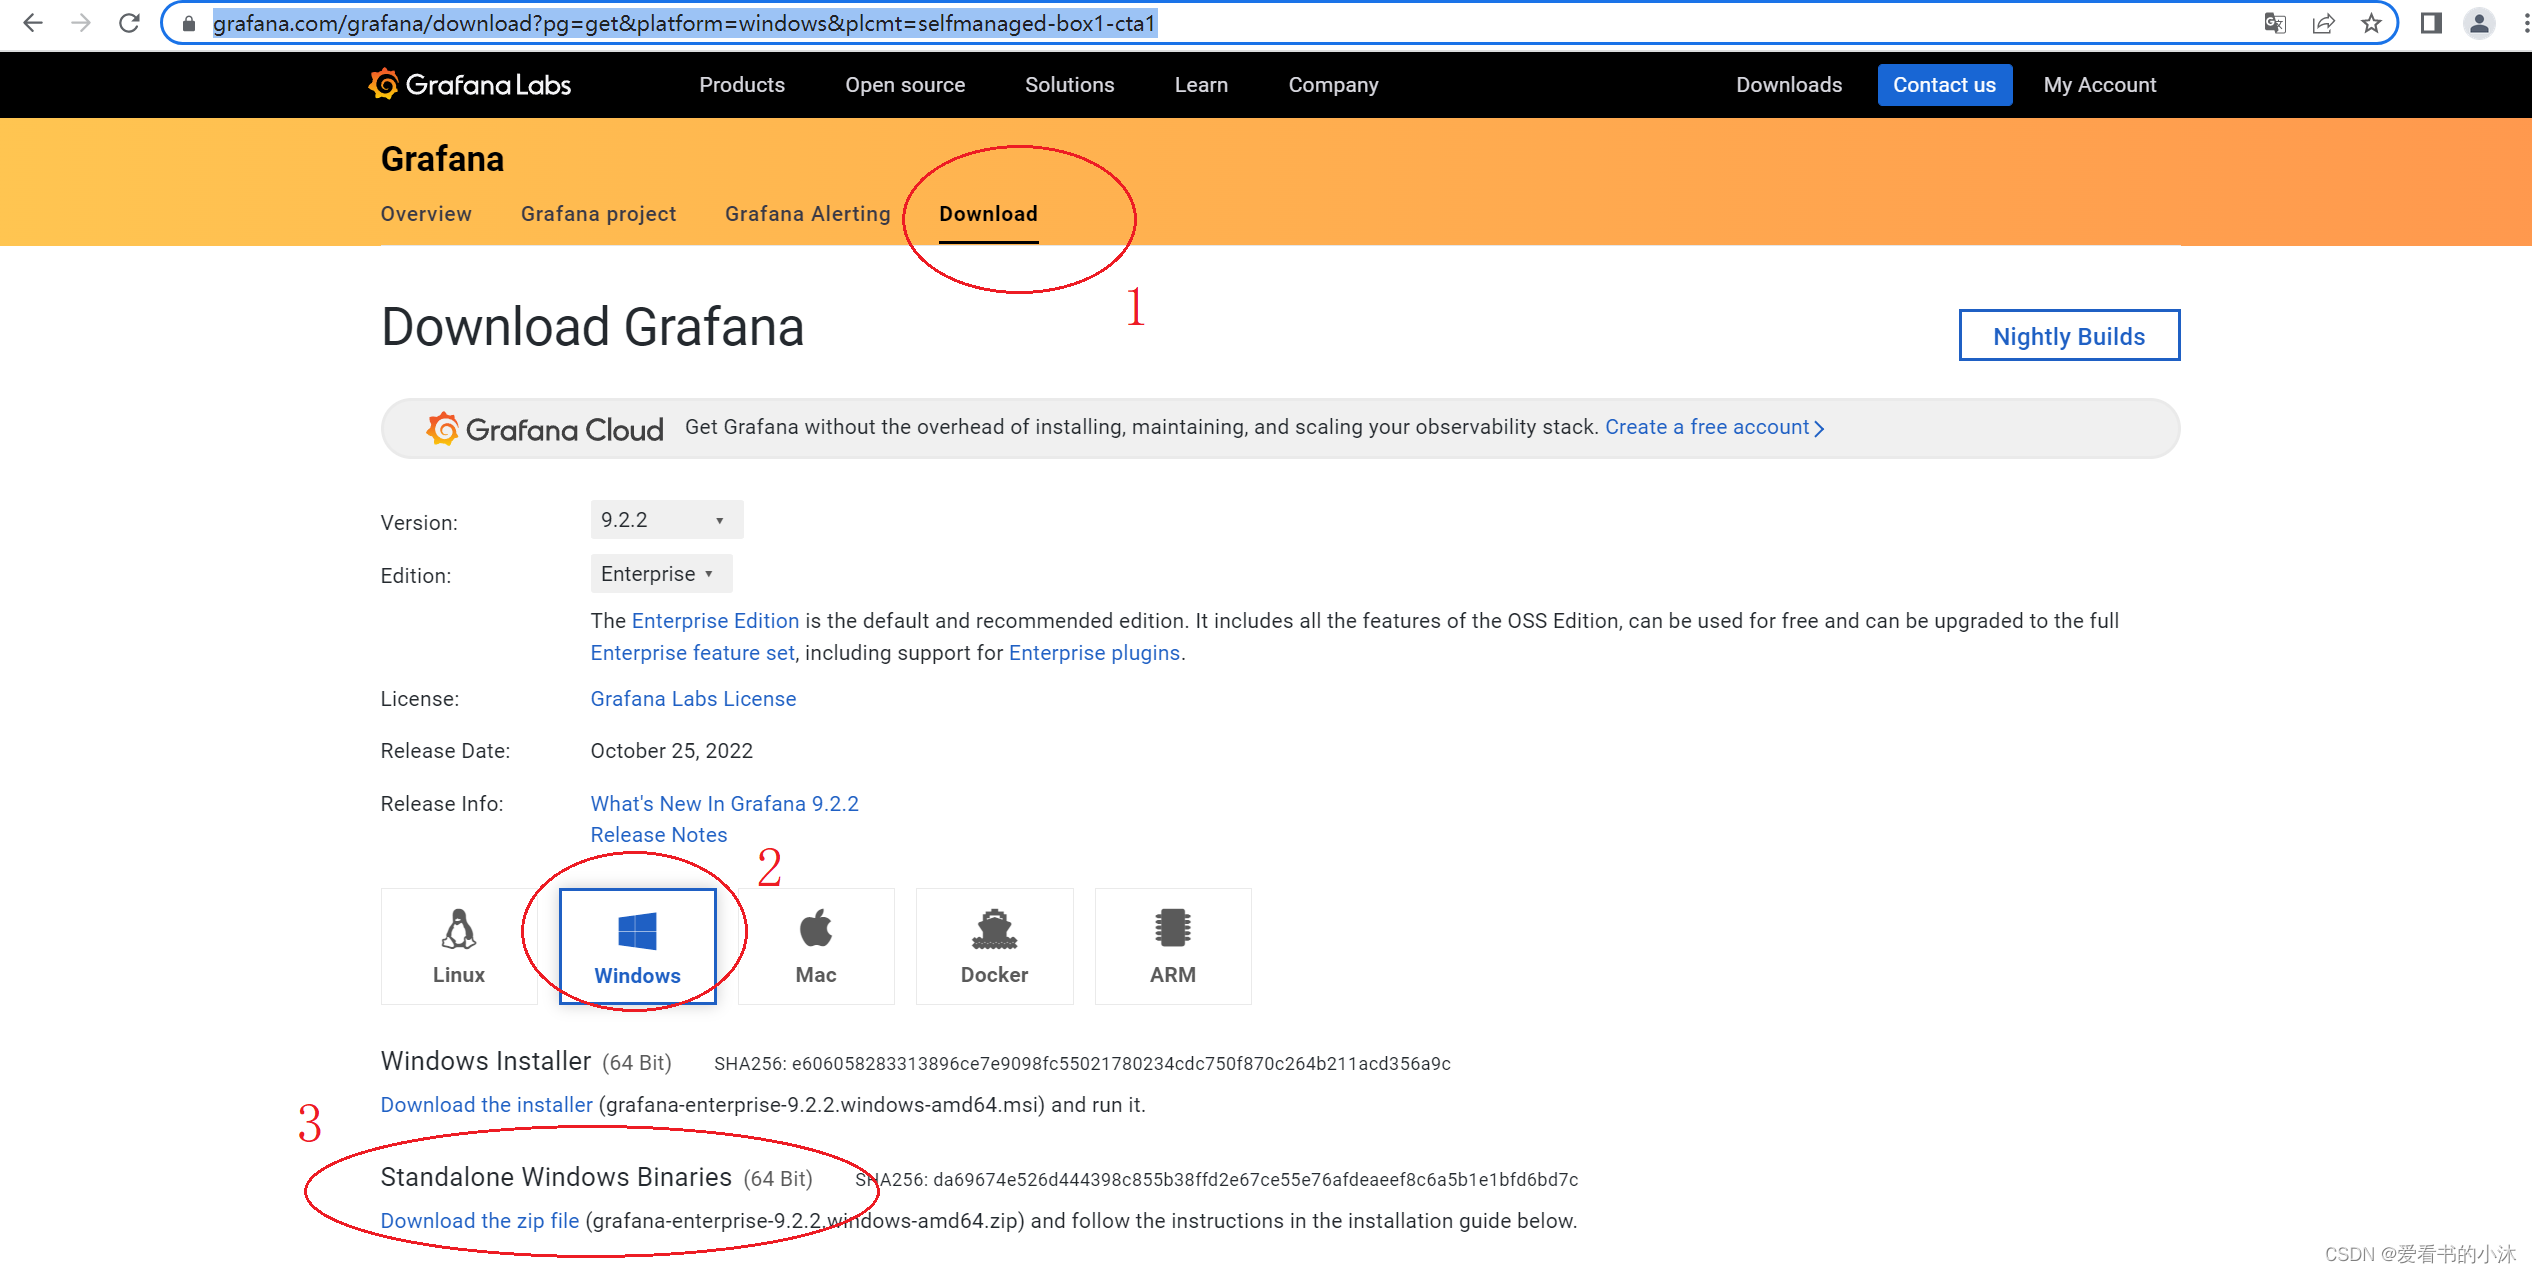
Task: Click Downloads in the top navigation
Action: pos(1789,85)
